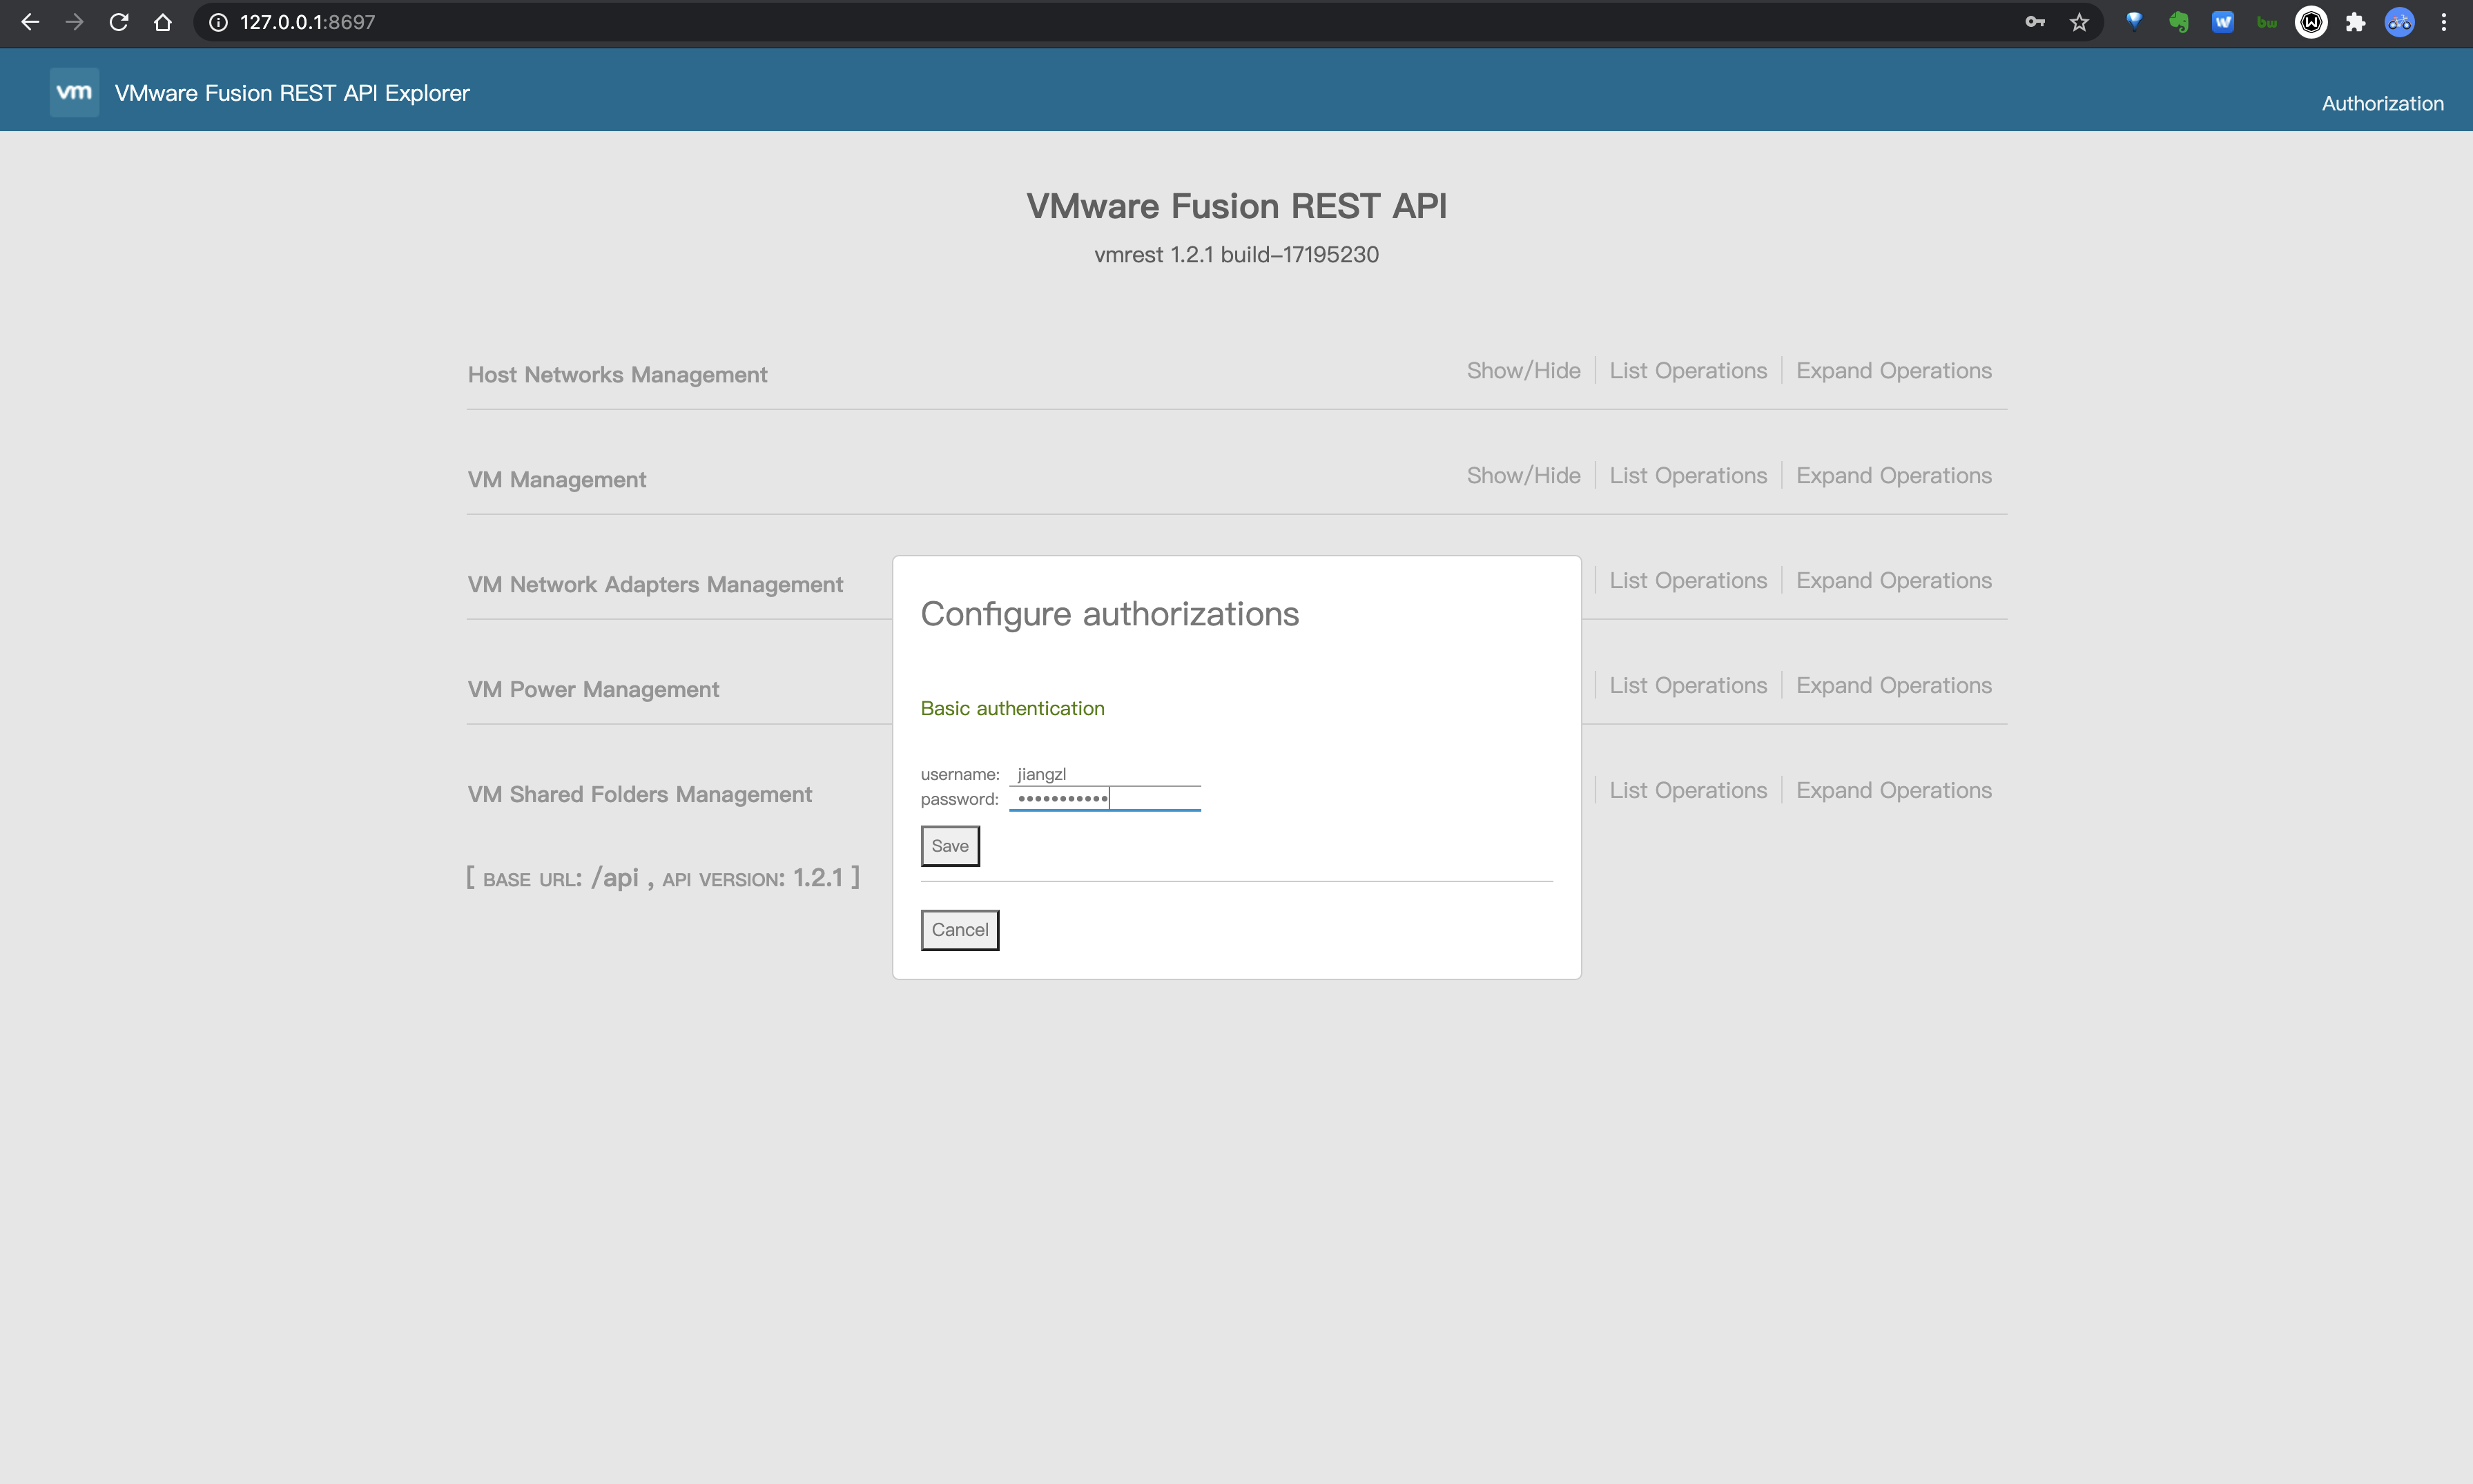List Operations for VM Shared Folders Management

[1688, 790]
